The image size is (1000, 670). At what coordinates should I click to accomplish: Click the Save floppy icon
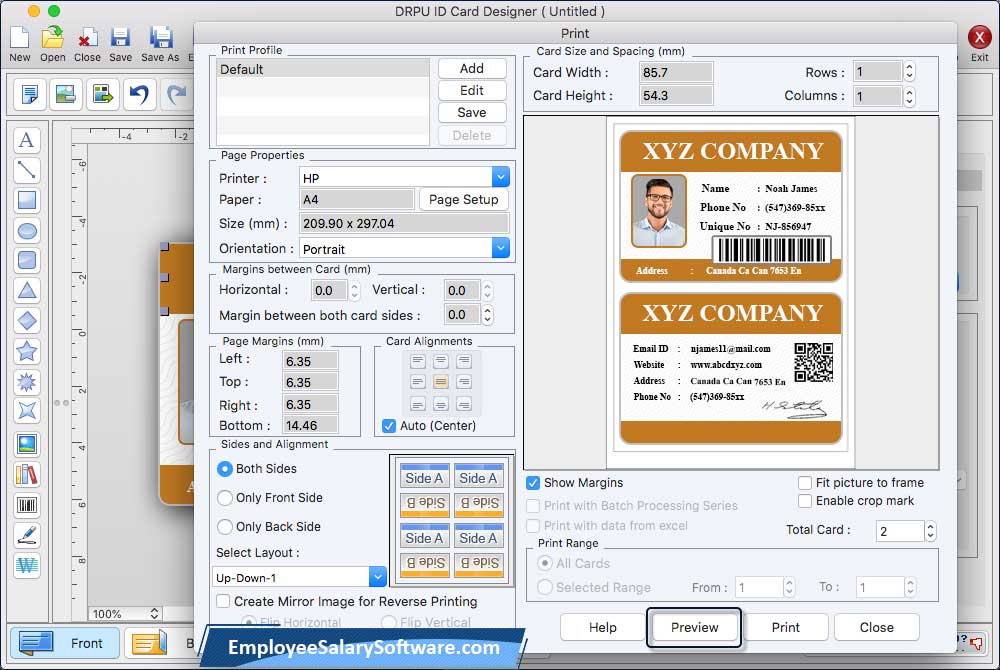click(120, 38)
